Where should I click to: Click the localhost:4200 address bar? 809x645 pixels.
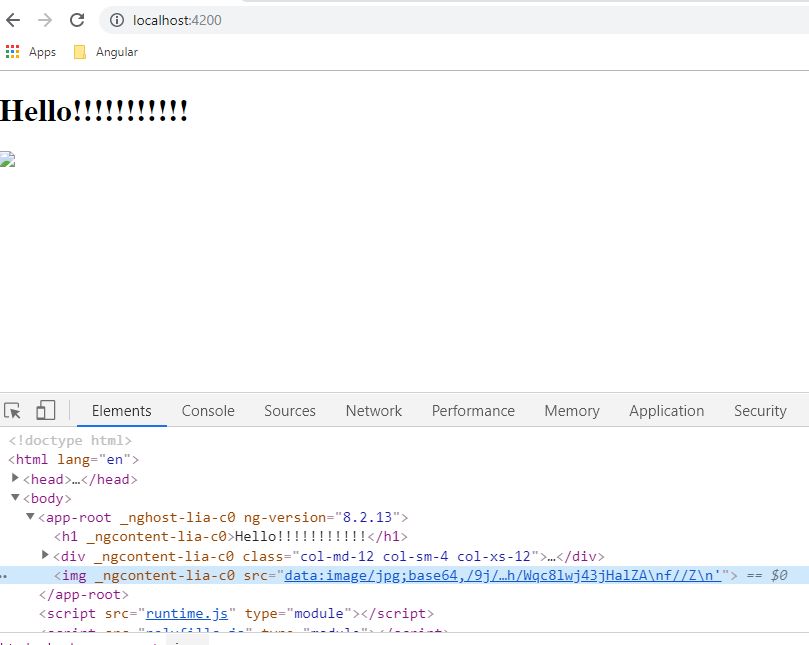click(454, 20)
